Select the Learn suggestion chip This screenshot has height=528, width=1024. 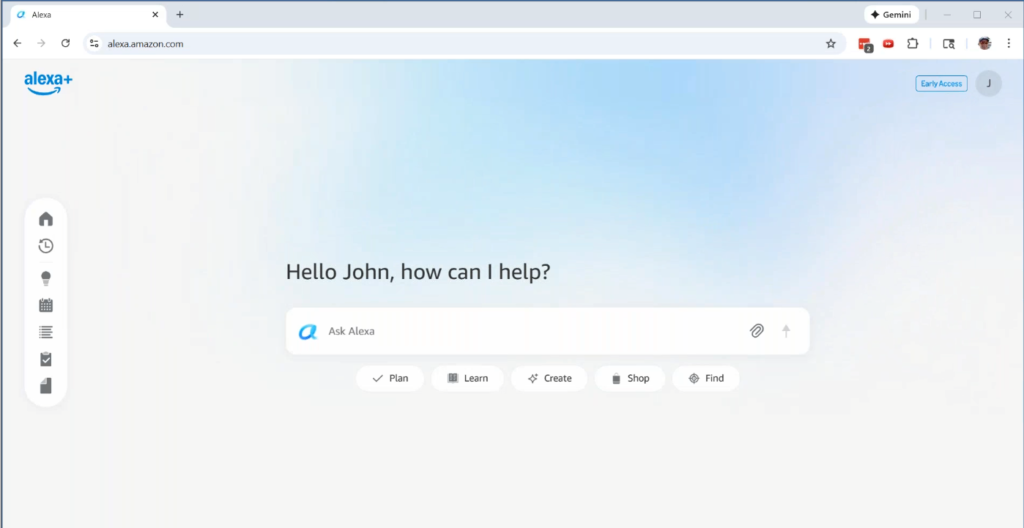point(467,378)
